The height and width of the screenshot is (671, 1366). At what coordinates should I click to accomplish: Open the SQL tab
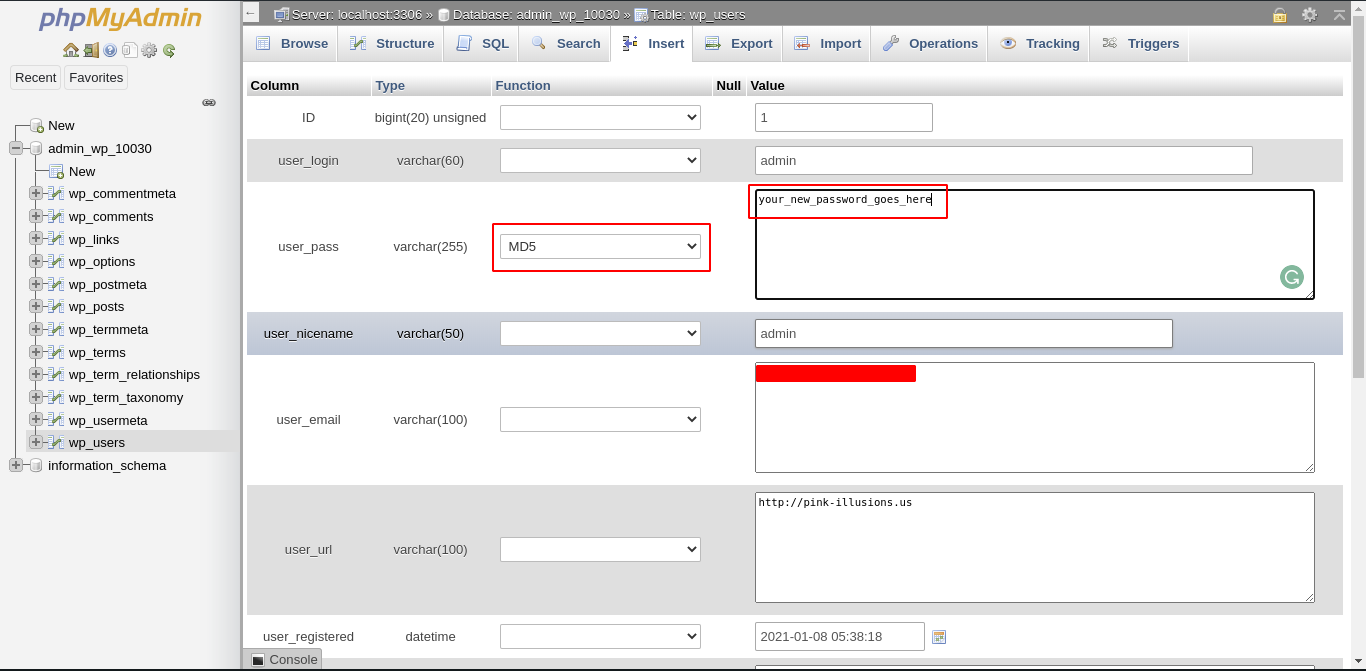(482, 43)
